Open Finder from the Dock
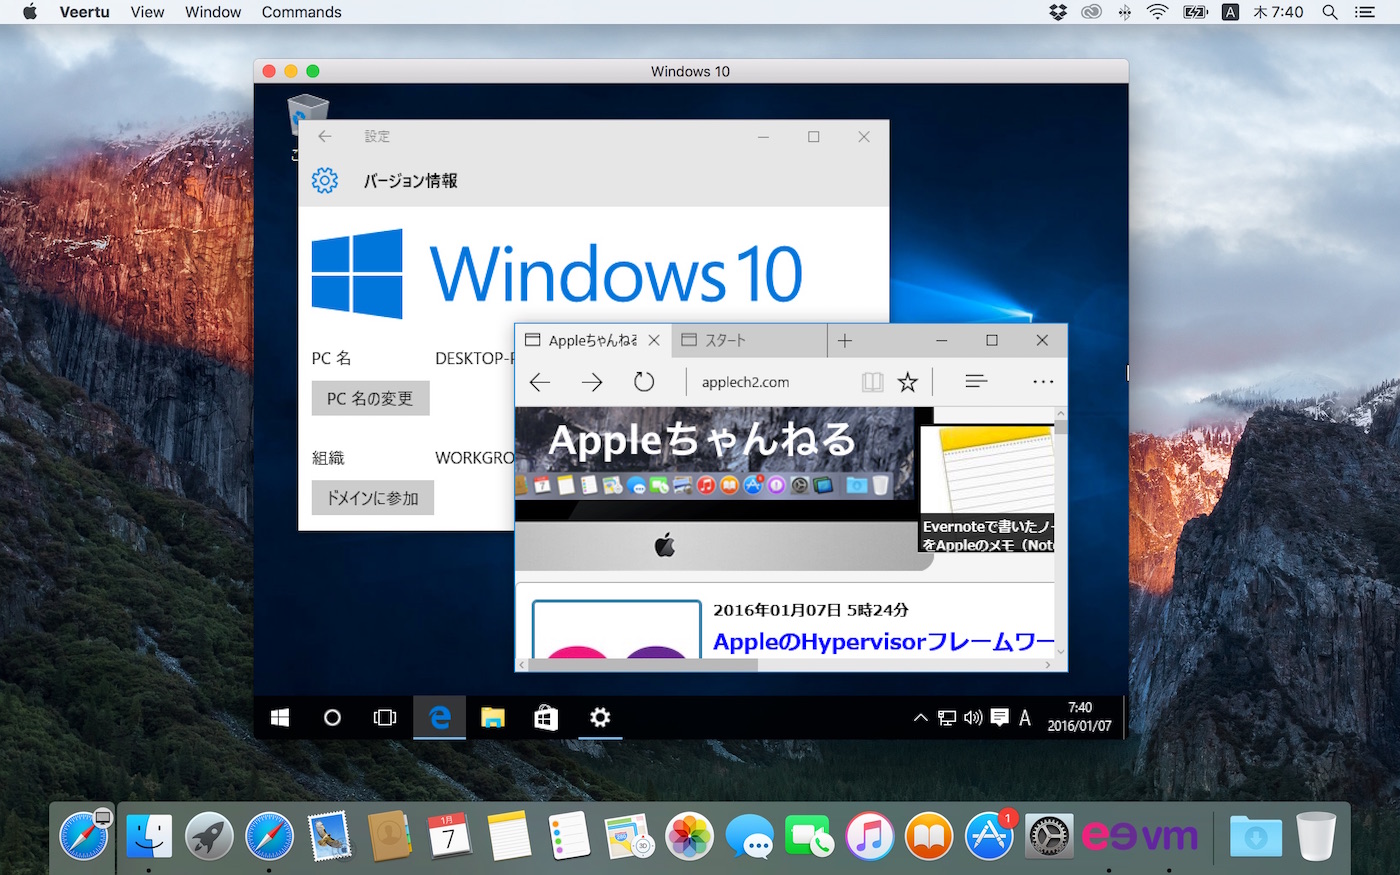This screenshot has width=1400, height=875. point(149,836)
